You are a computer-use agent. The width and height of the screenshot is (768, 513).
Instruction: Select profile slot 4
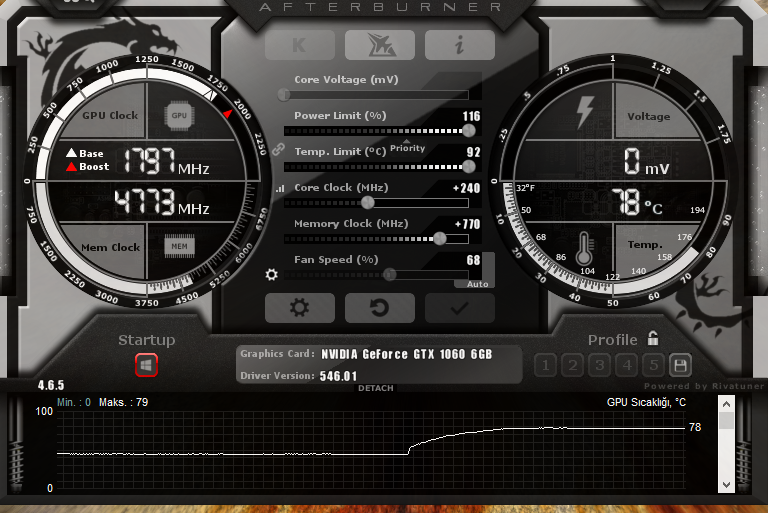click(x=626, y=365)
